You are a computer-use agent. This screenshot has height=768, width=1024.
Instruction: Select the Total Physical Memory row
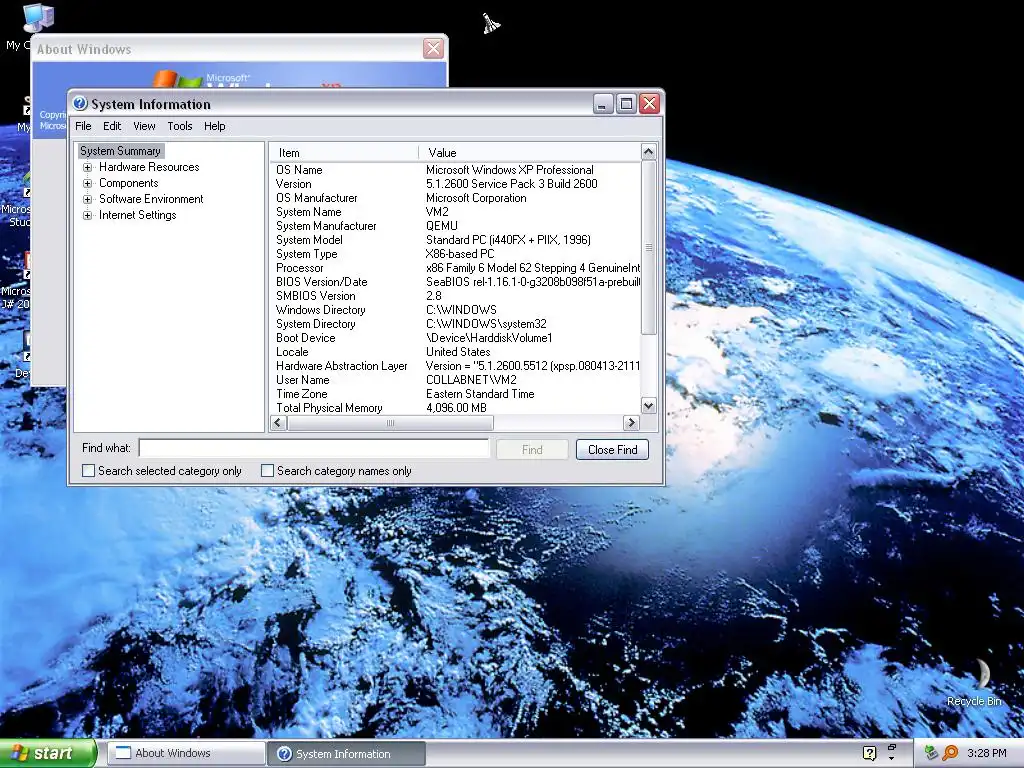(x=455, y=408)
